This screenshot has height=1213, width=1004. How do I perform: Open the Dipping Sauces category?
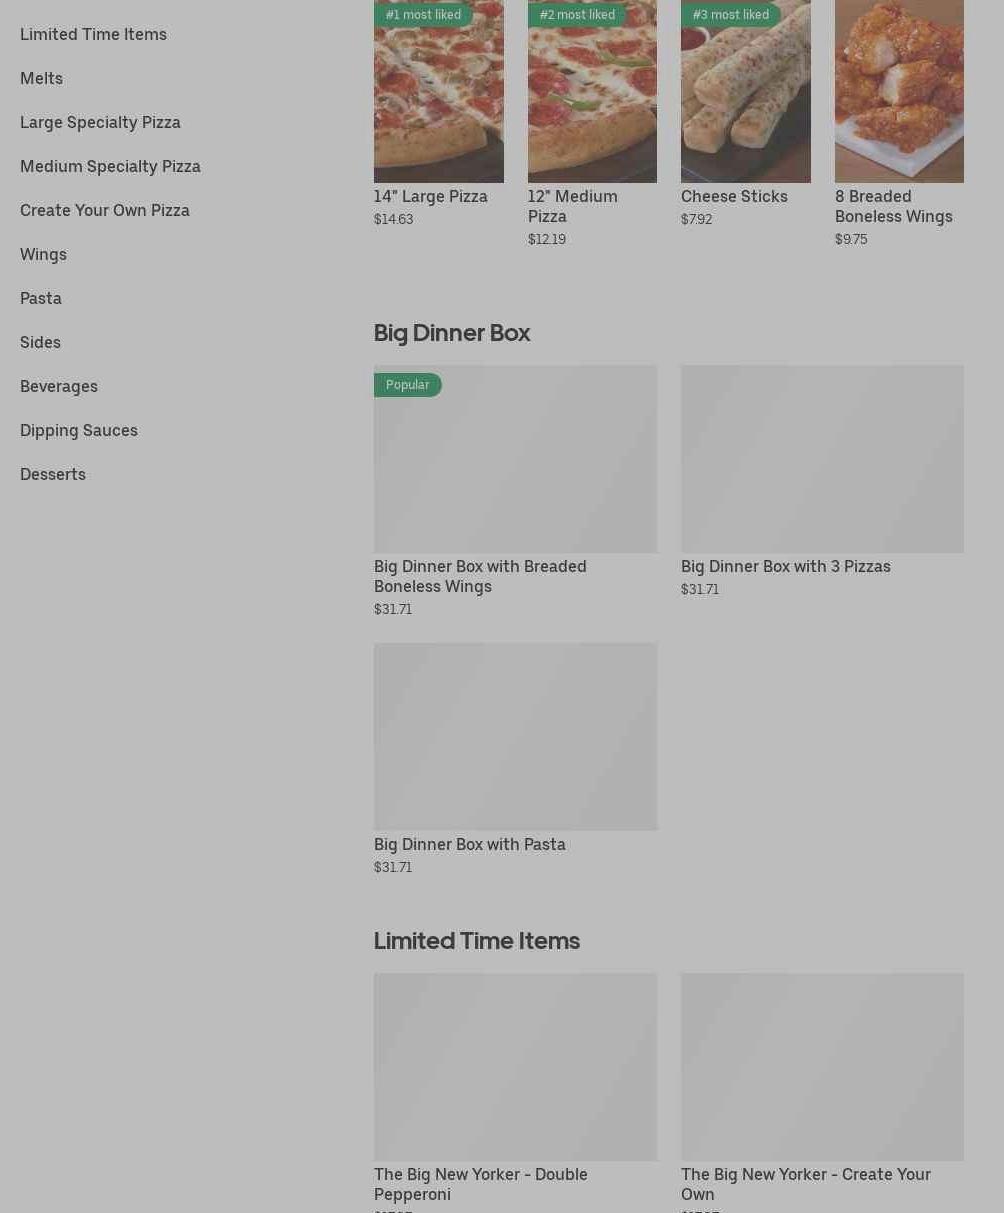[x=79, y=430]
